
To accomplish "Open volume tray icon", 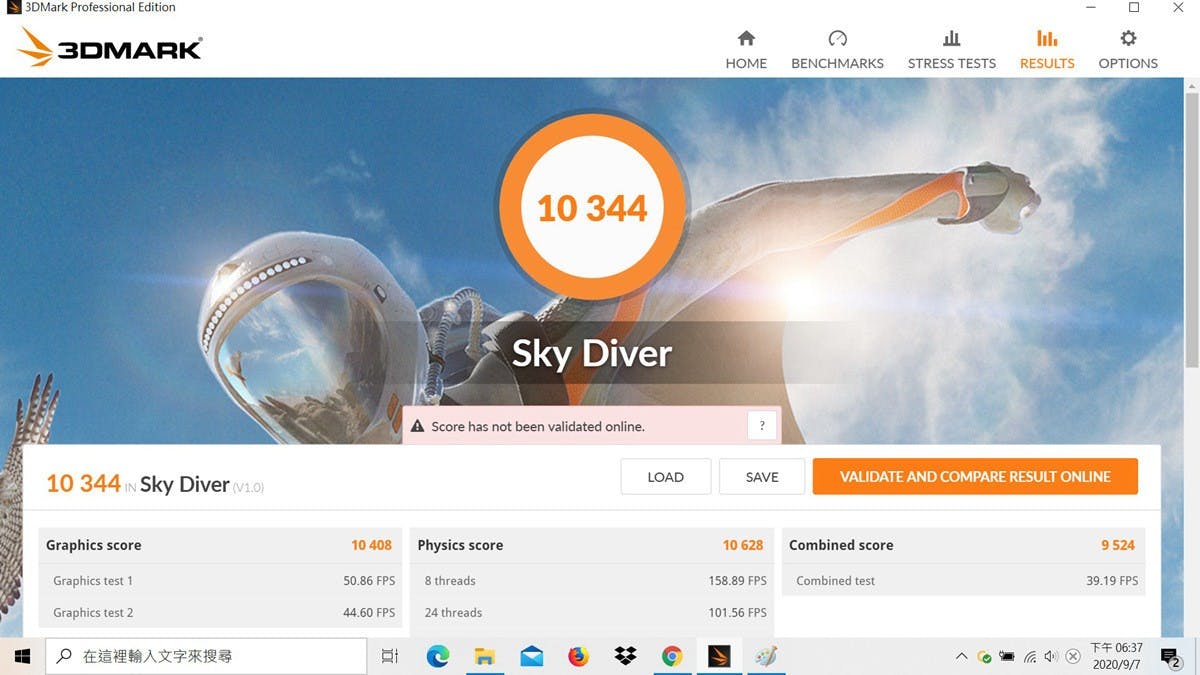I will pos(1051,657).
